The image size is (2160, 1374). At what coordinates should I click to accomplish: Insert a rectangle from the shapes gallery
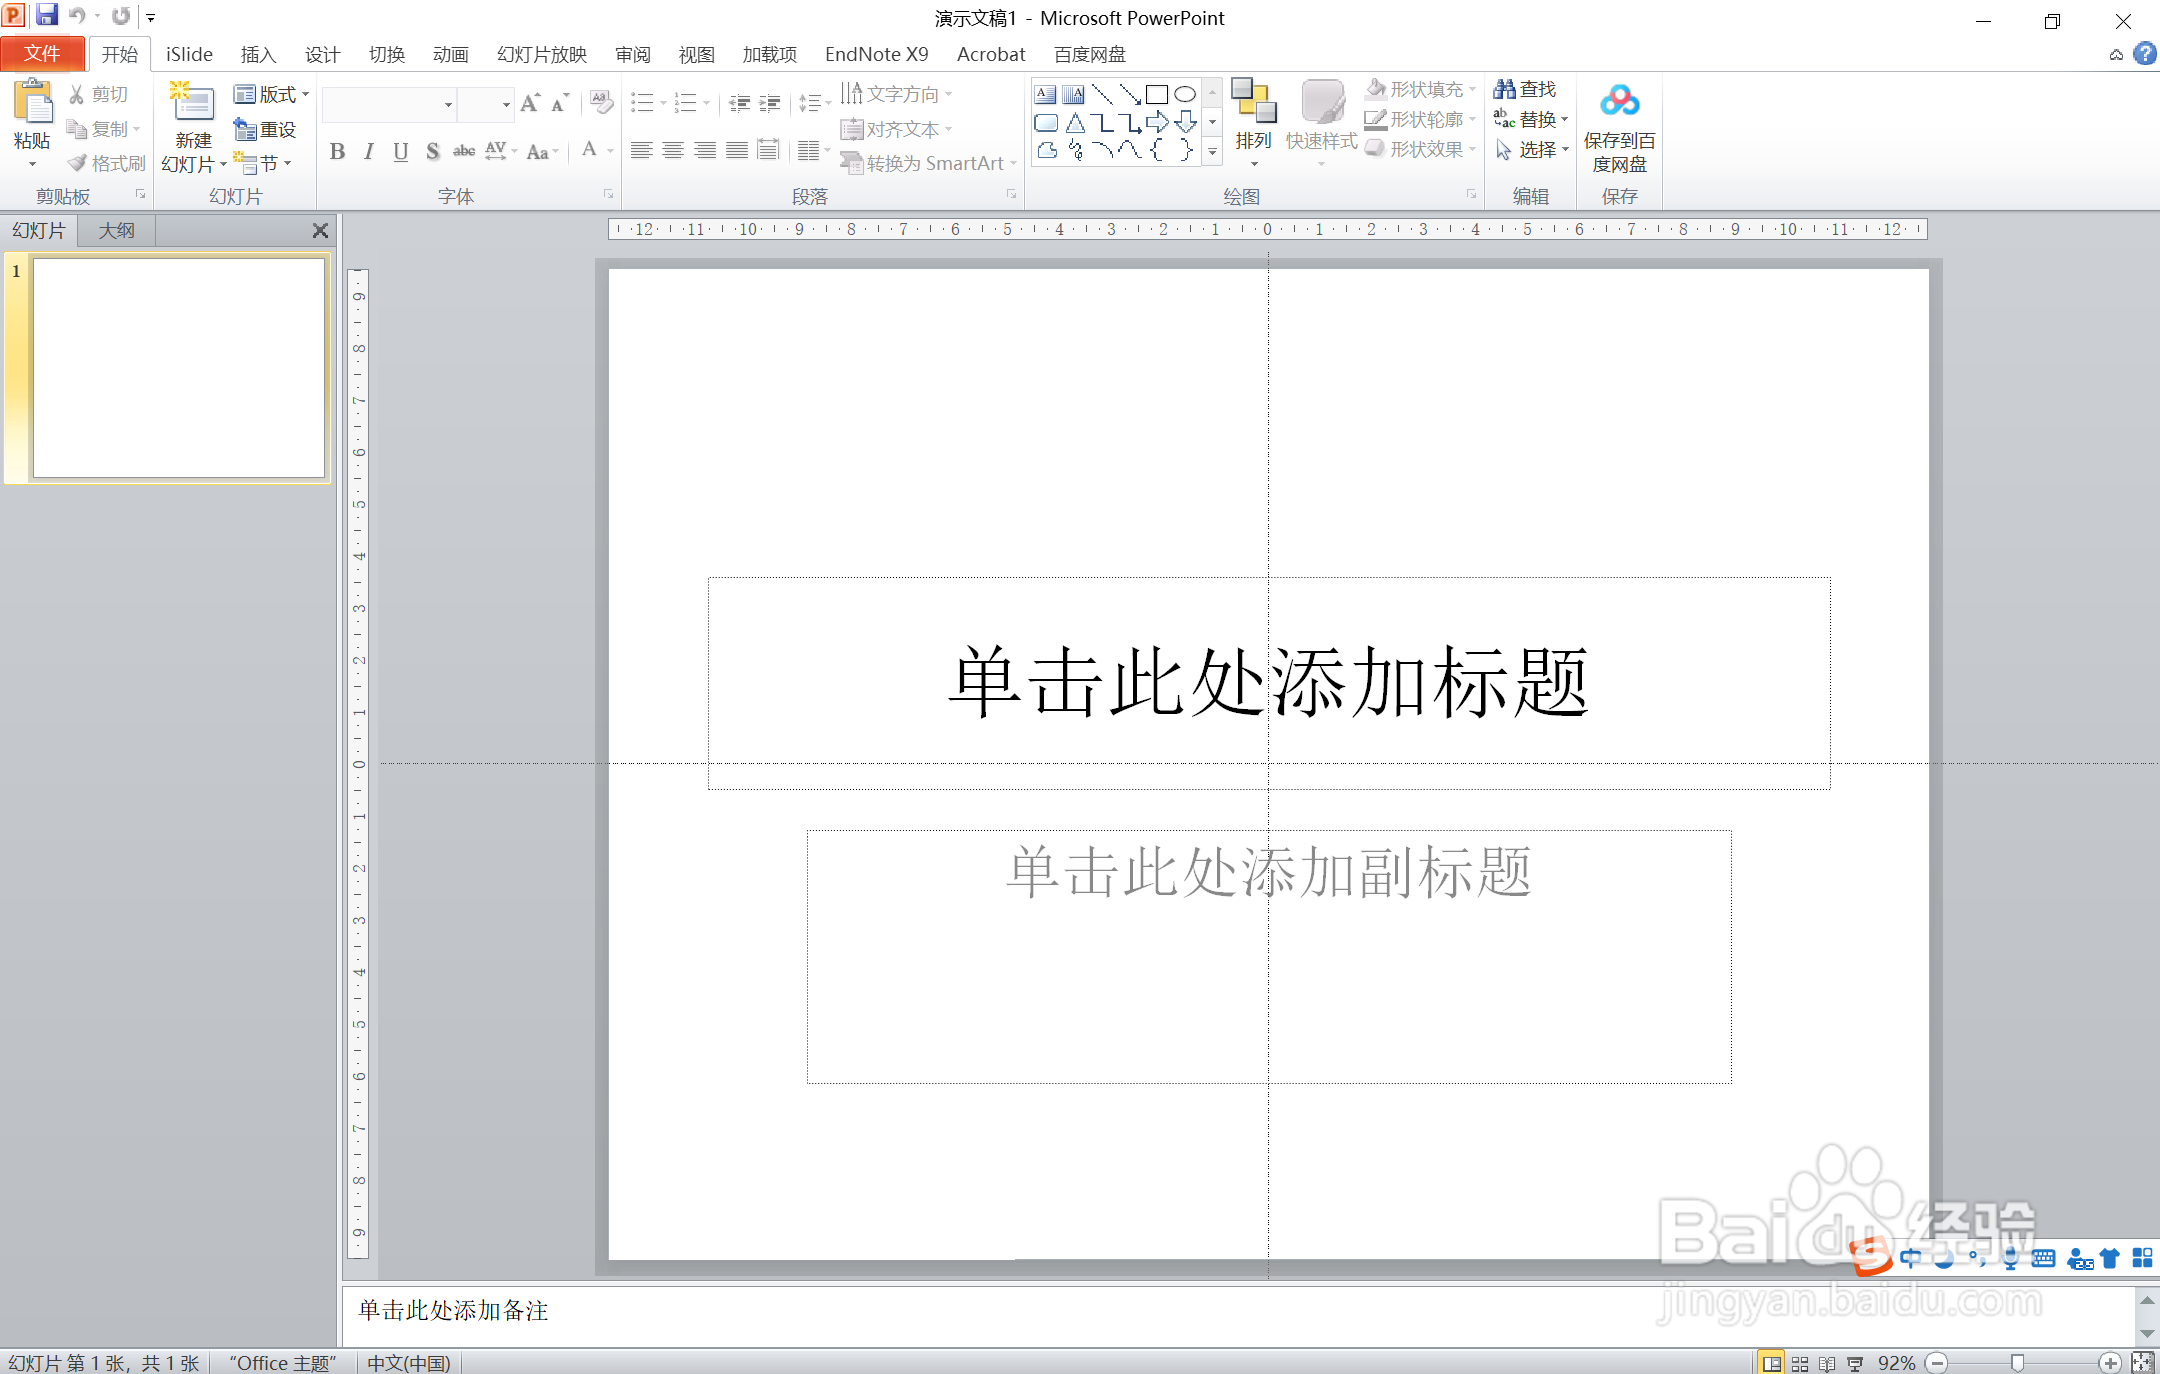pos(1158,93)
